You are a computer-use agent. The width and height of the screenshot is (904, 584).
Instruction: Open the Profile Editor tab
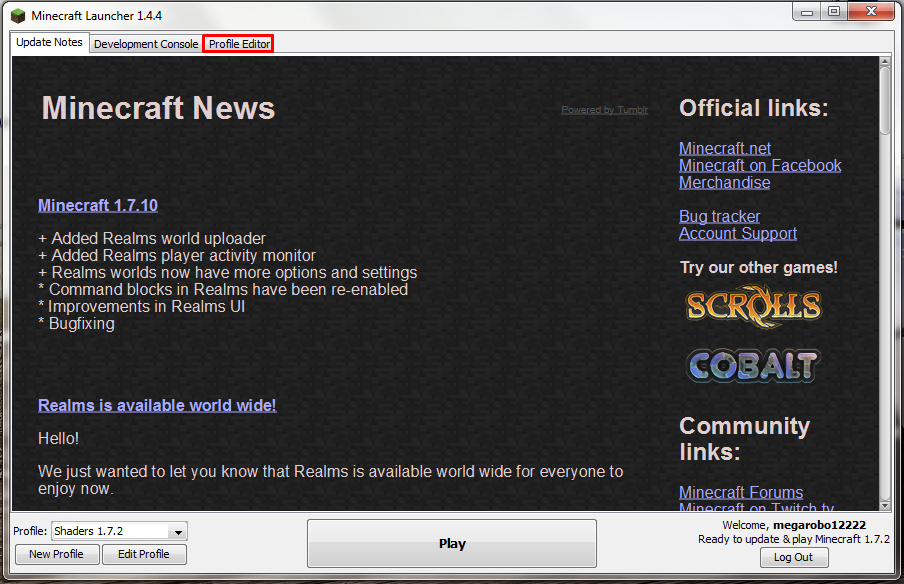tap(239, 44)
